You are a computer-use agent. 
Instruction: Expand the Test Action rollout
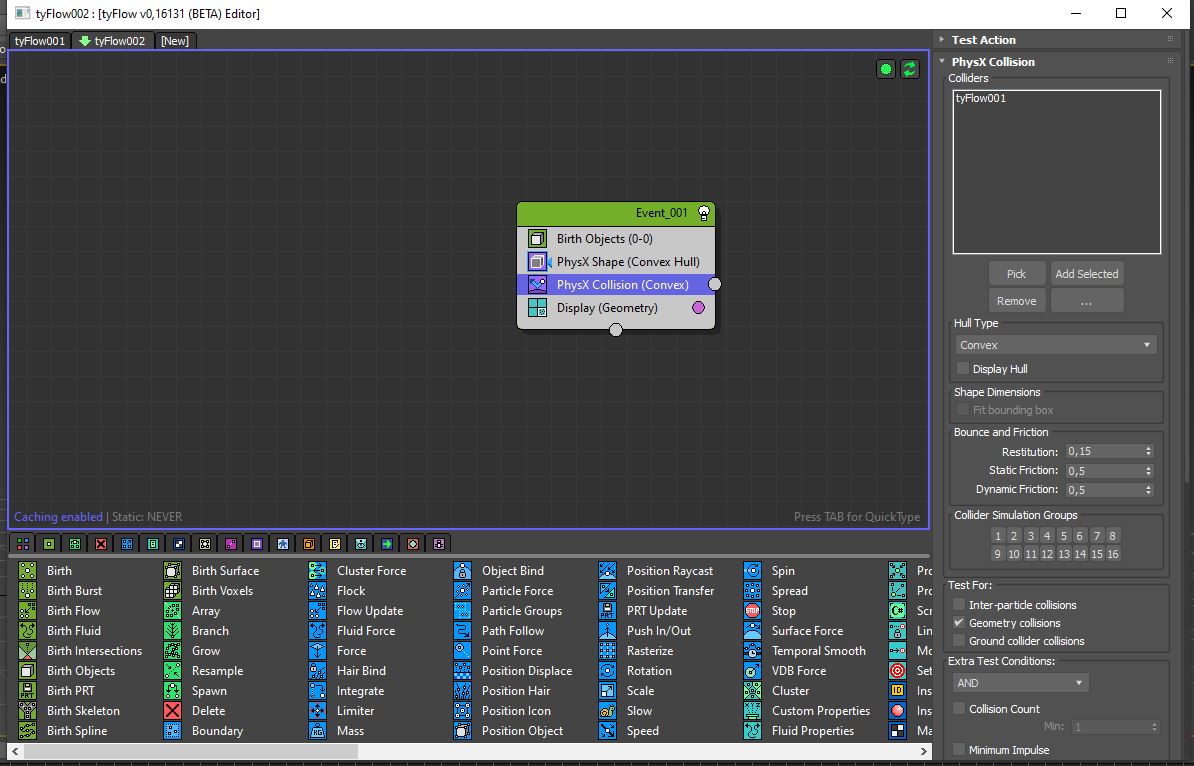pos(983,40)
